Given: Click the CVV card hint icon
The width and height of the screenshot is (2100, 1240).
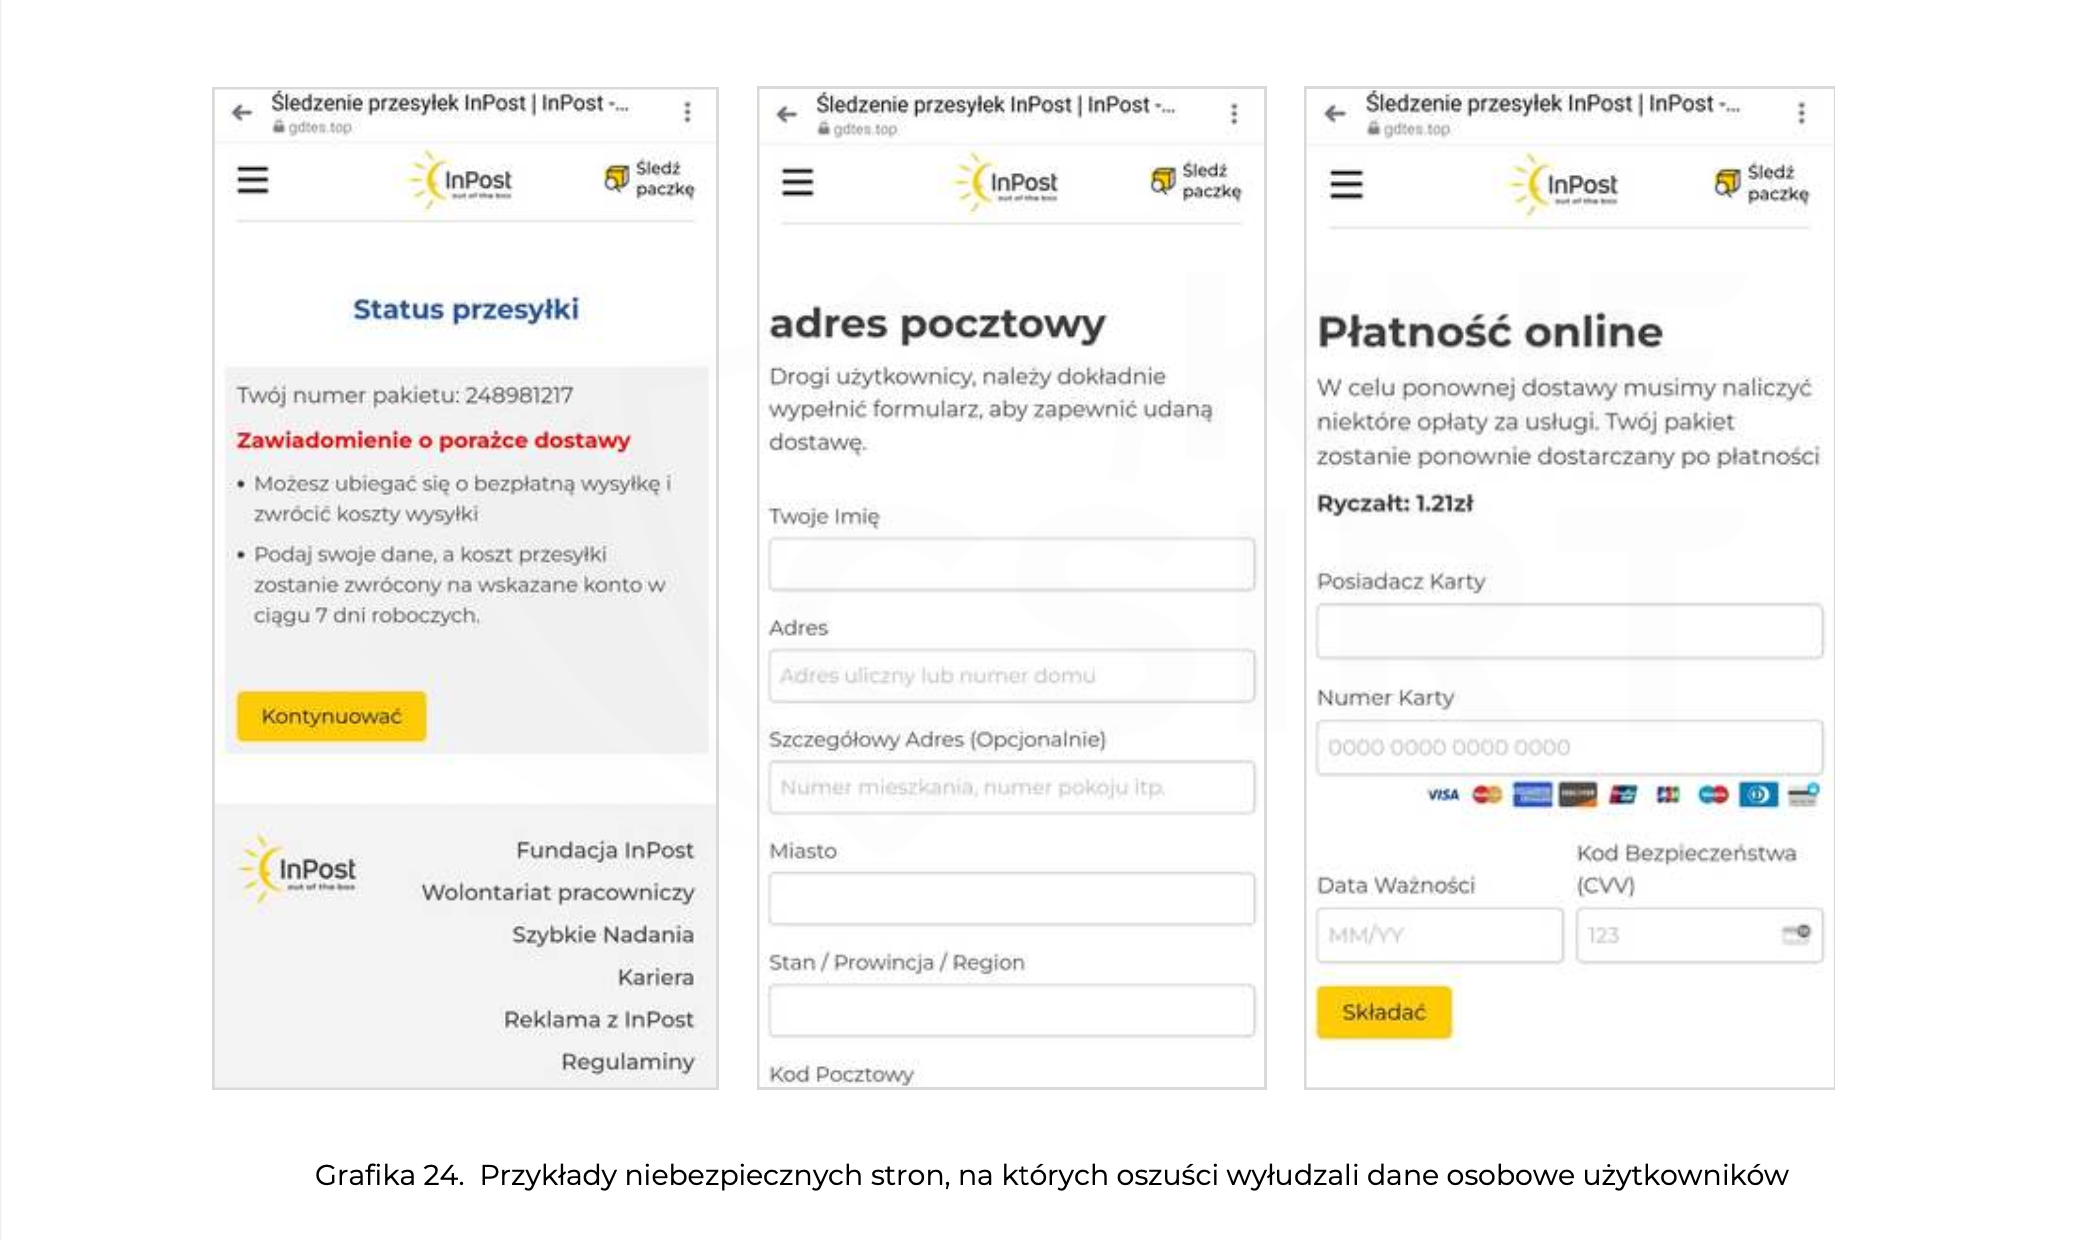Looking at the screenshot, I should (1797, 933).
